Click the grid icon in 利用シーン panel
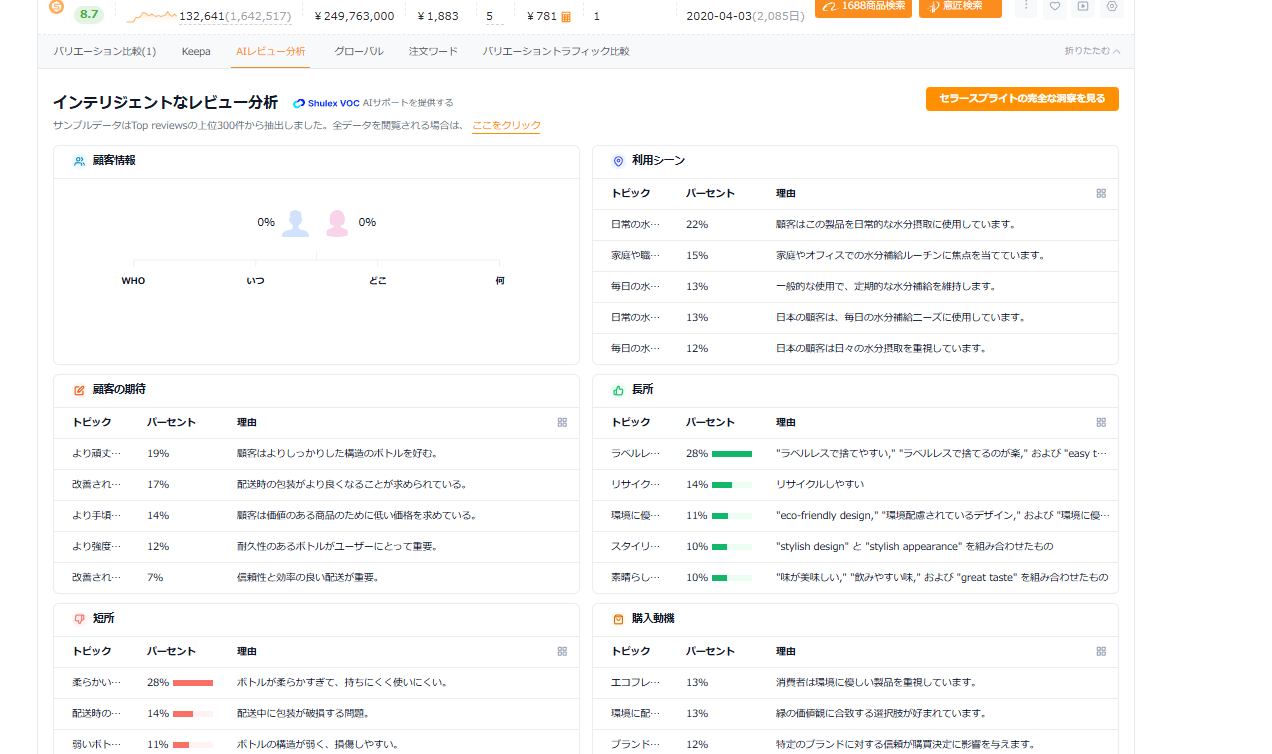This screenshot has height=754, width=1272. point(1101,193)
